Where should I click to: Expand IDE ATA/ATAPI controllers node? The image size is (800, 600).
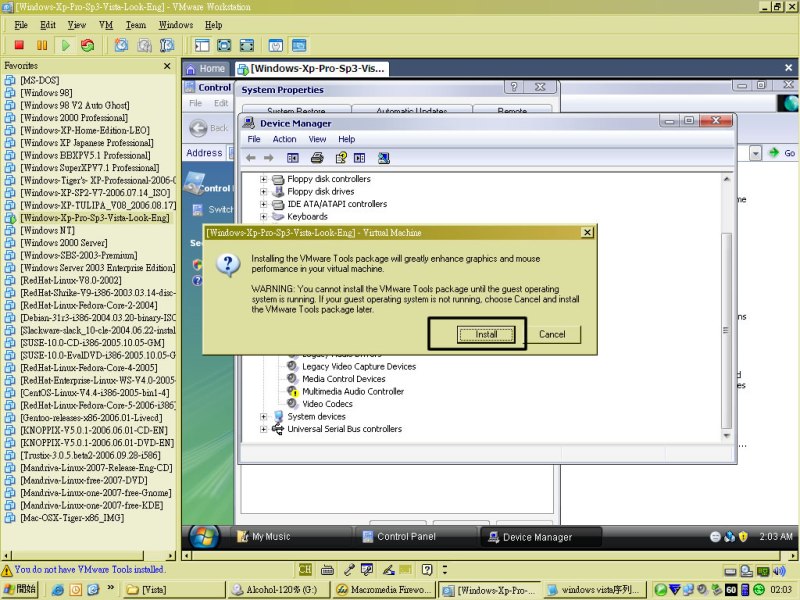point(263,204)
